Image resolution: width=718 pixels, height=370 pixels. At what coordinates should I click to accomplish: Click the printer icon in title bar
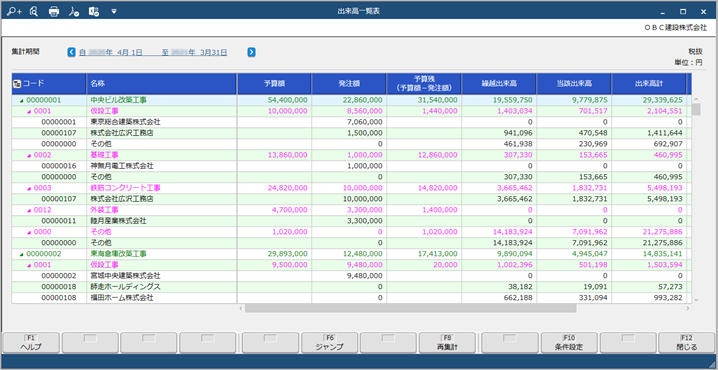(54, 11)
